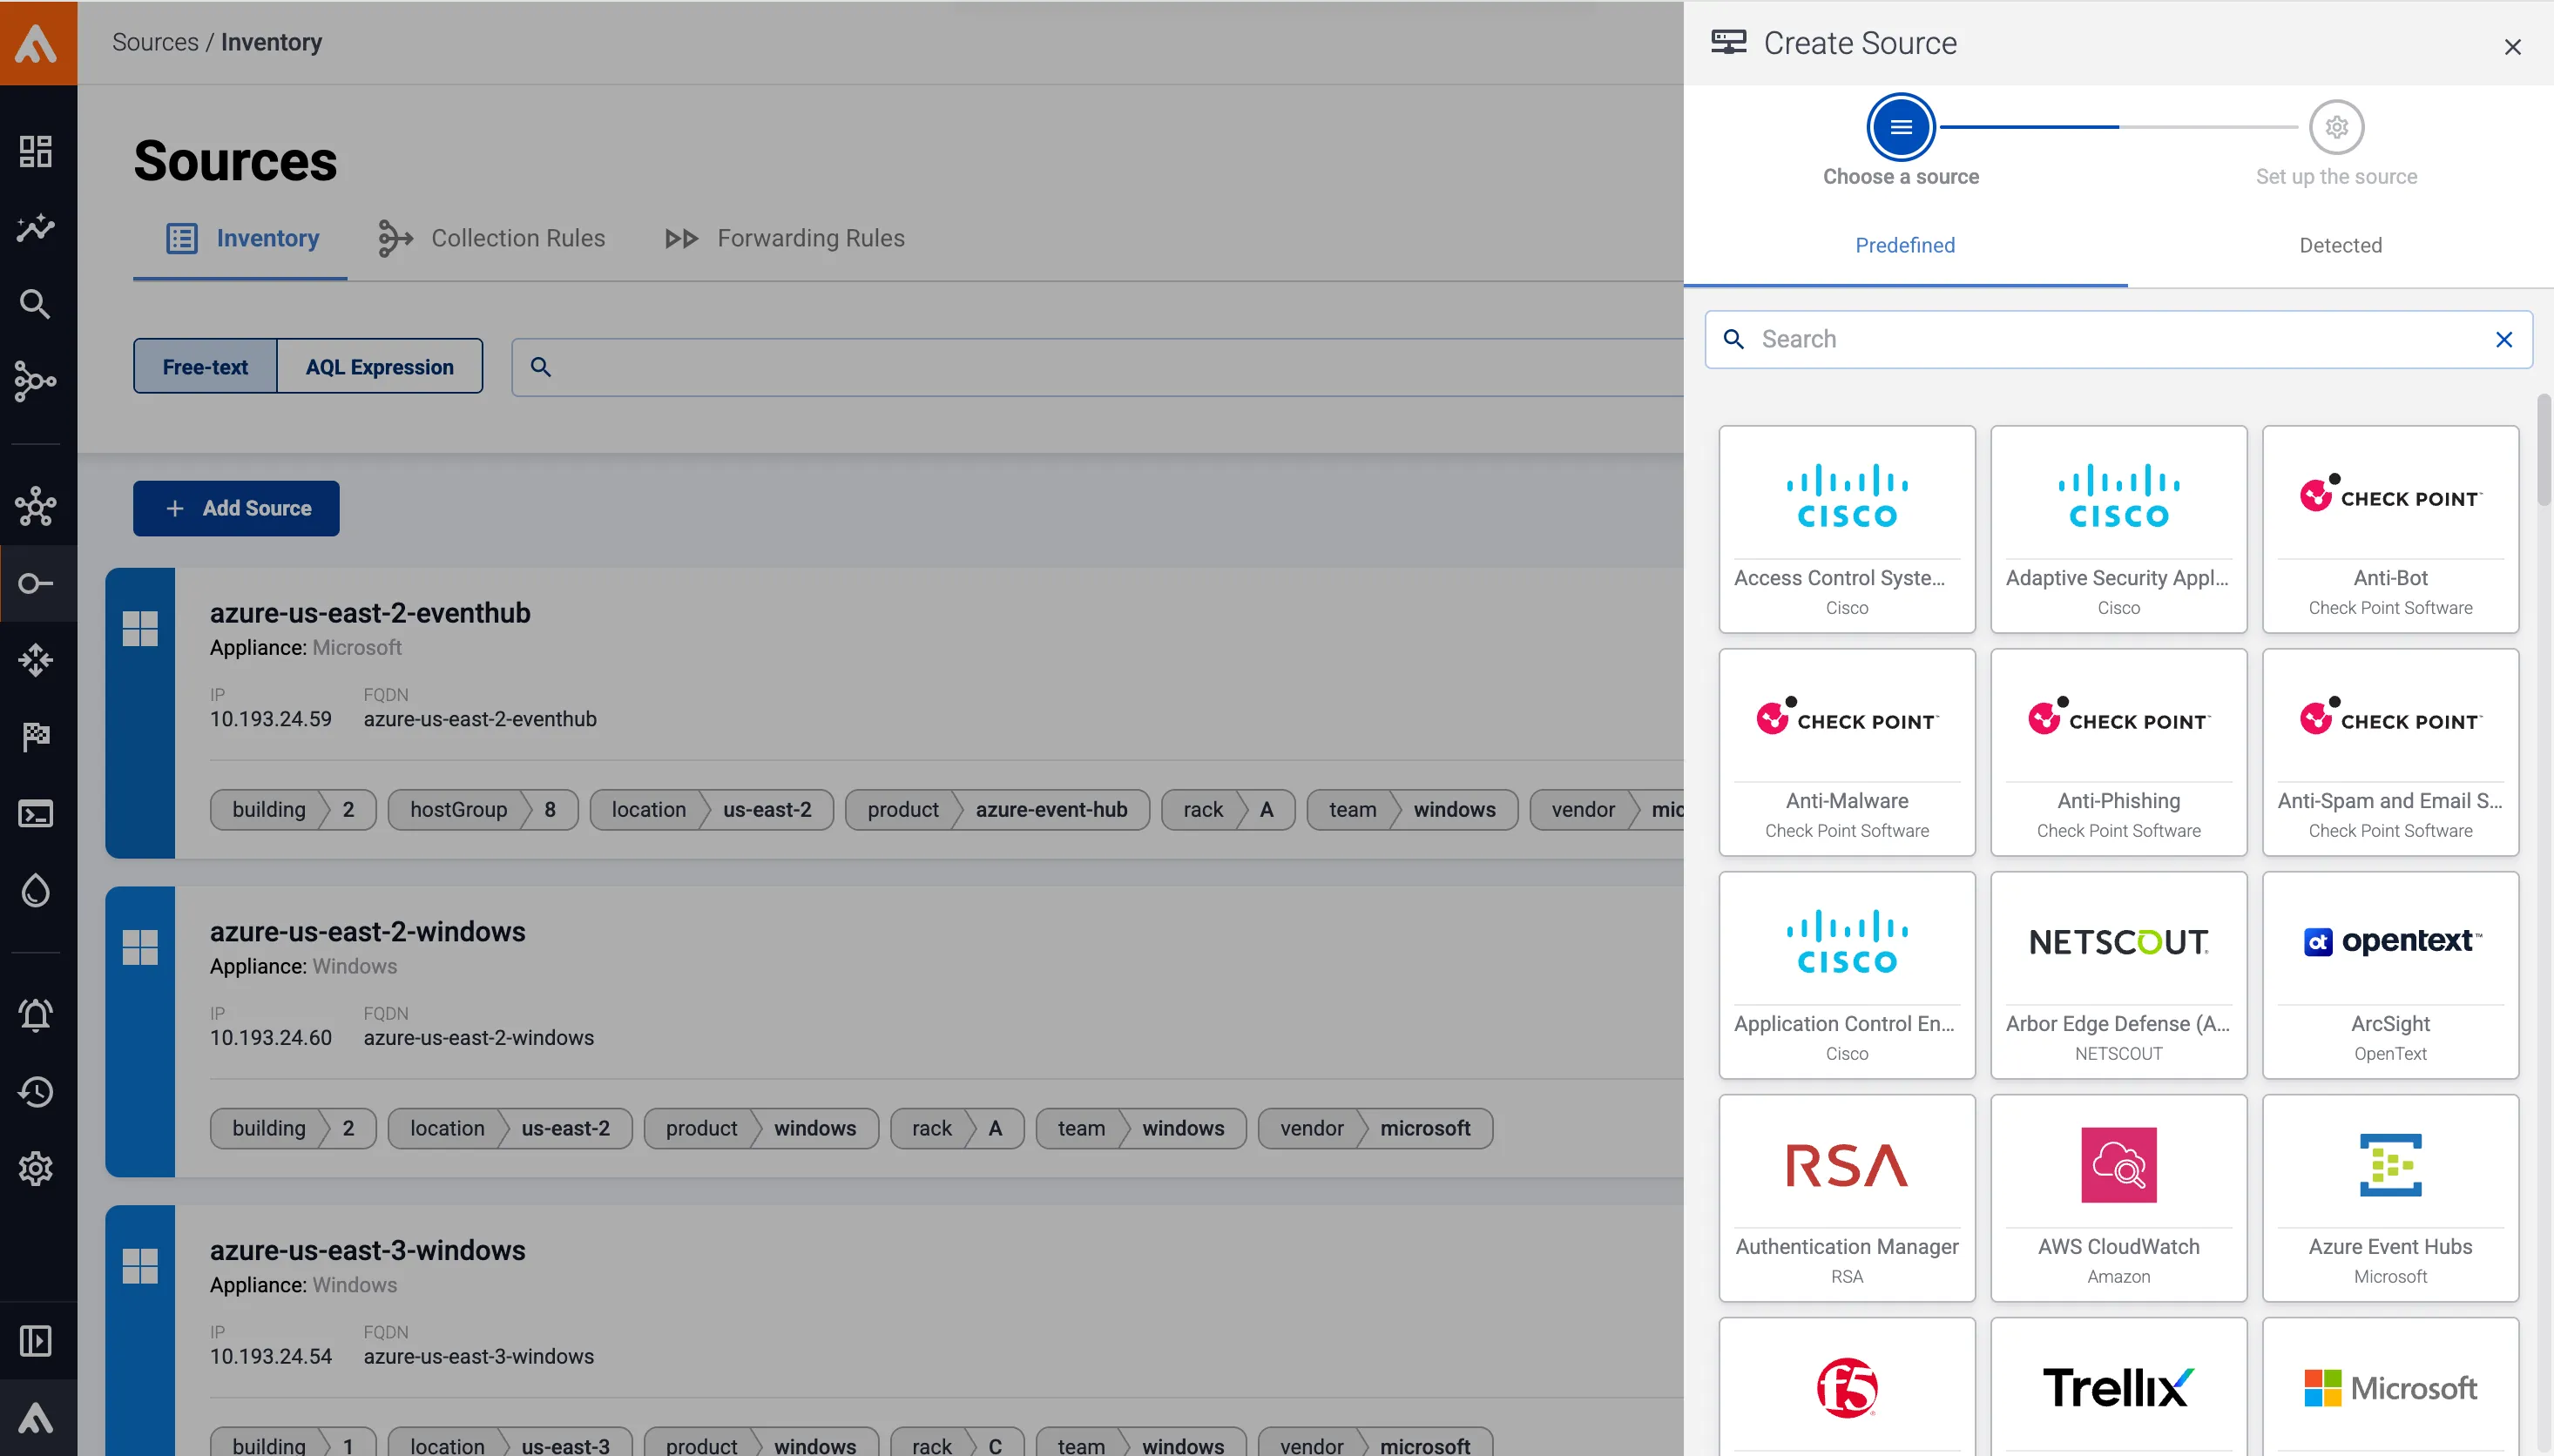Screen dimensions: 2554x1456
Task: Click the sidebar search magnifier icon
Action: (36, 304)
